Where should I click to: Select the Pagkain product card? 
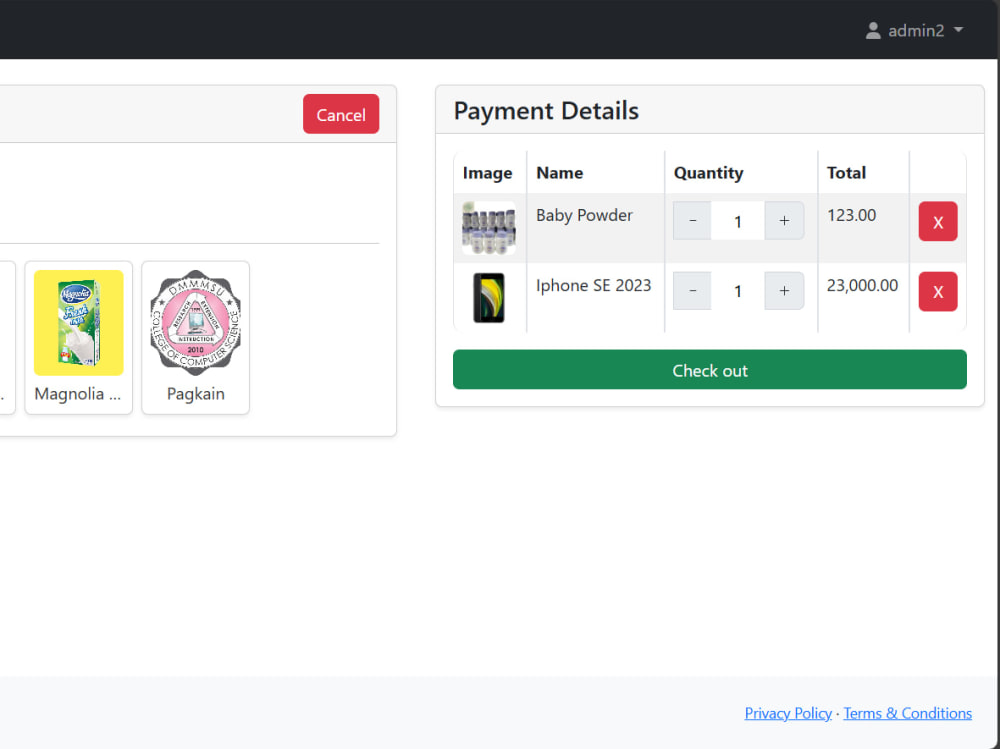(195, 337)
